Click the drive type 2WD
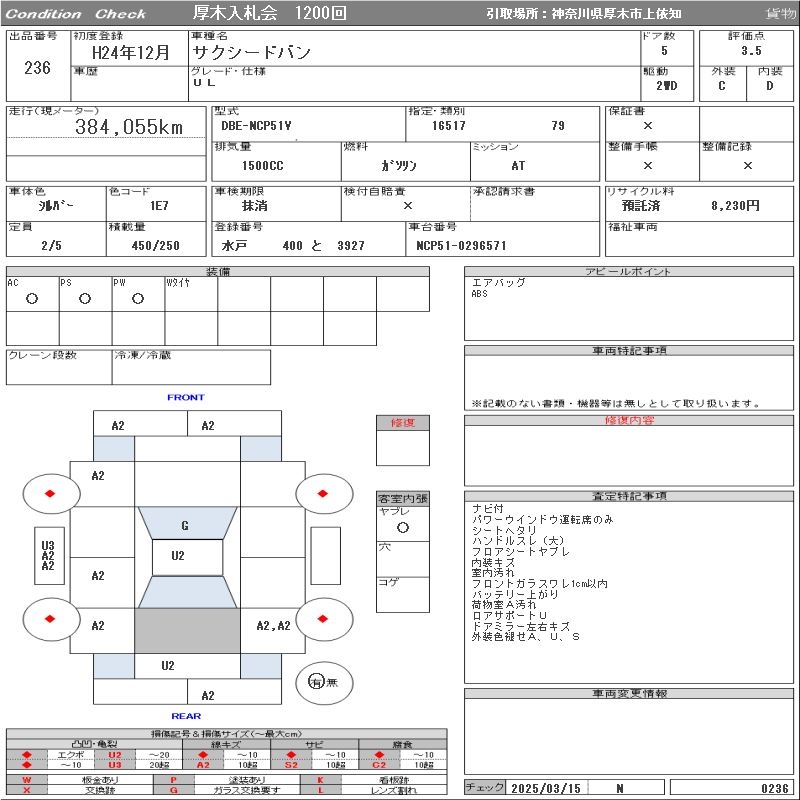Viewport: 800px width, 800px height. (667, 86)
